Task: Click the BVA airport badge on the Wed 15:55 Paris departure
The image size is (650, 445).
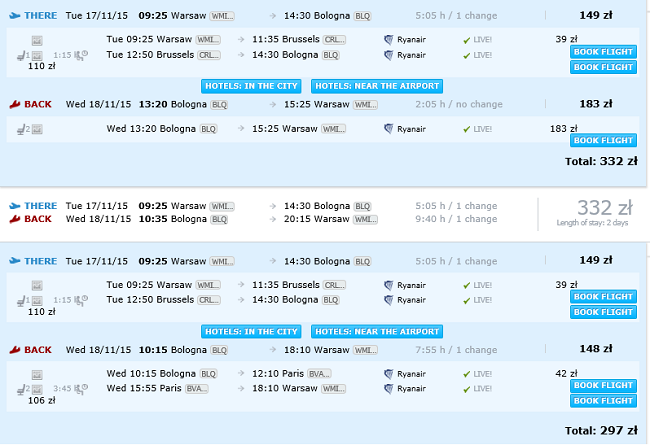Action: (x=196, y=389)
